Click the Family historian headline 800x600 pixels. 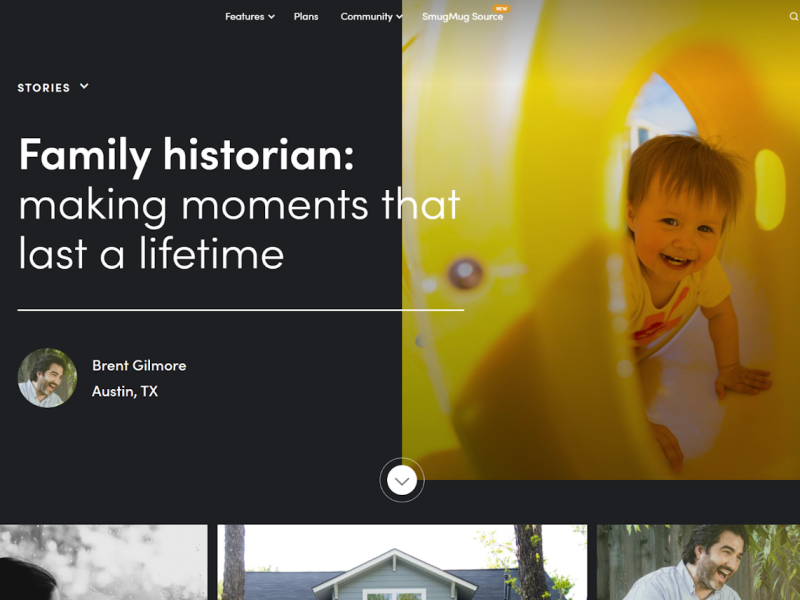pos(187,155)
